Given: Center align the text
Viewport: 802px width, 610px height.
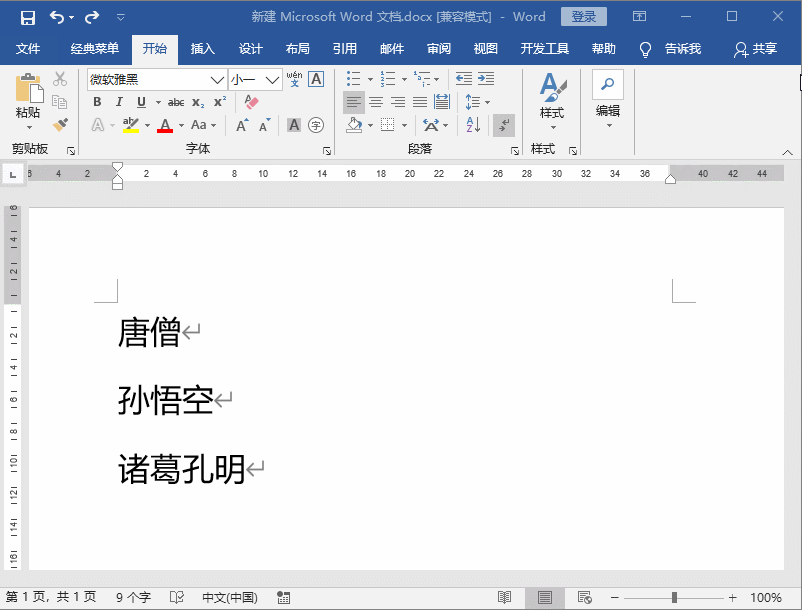Looking at the screenshot, I should (376, 102).
